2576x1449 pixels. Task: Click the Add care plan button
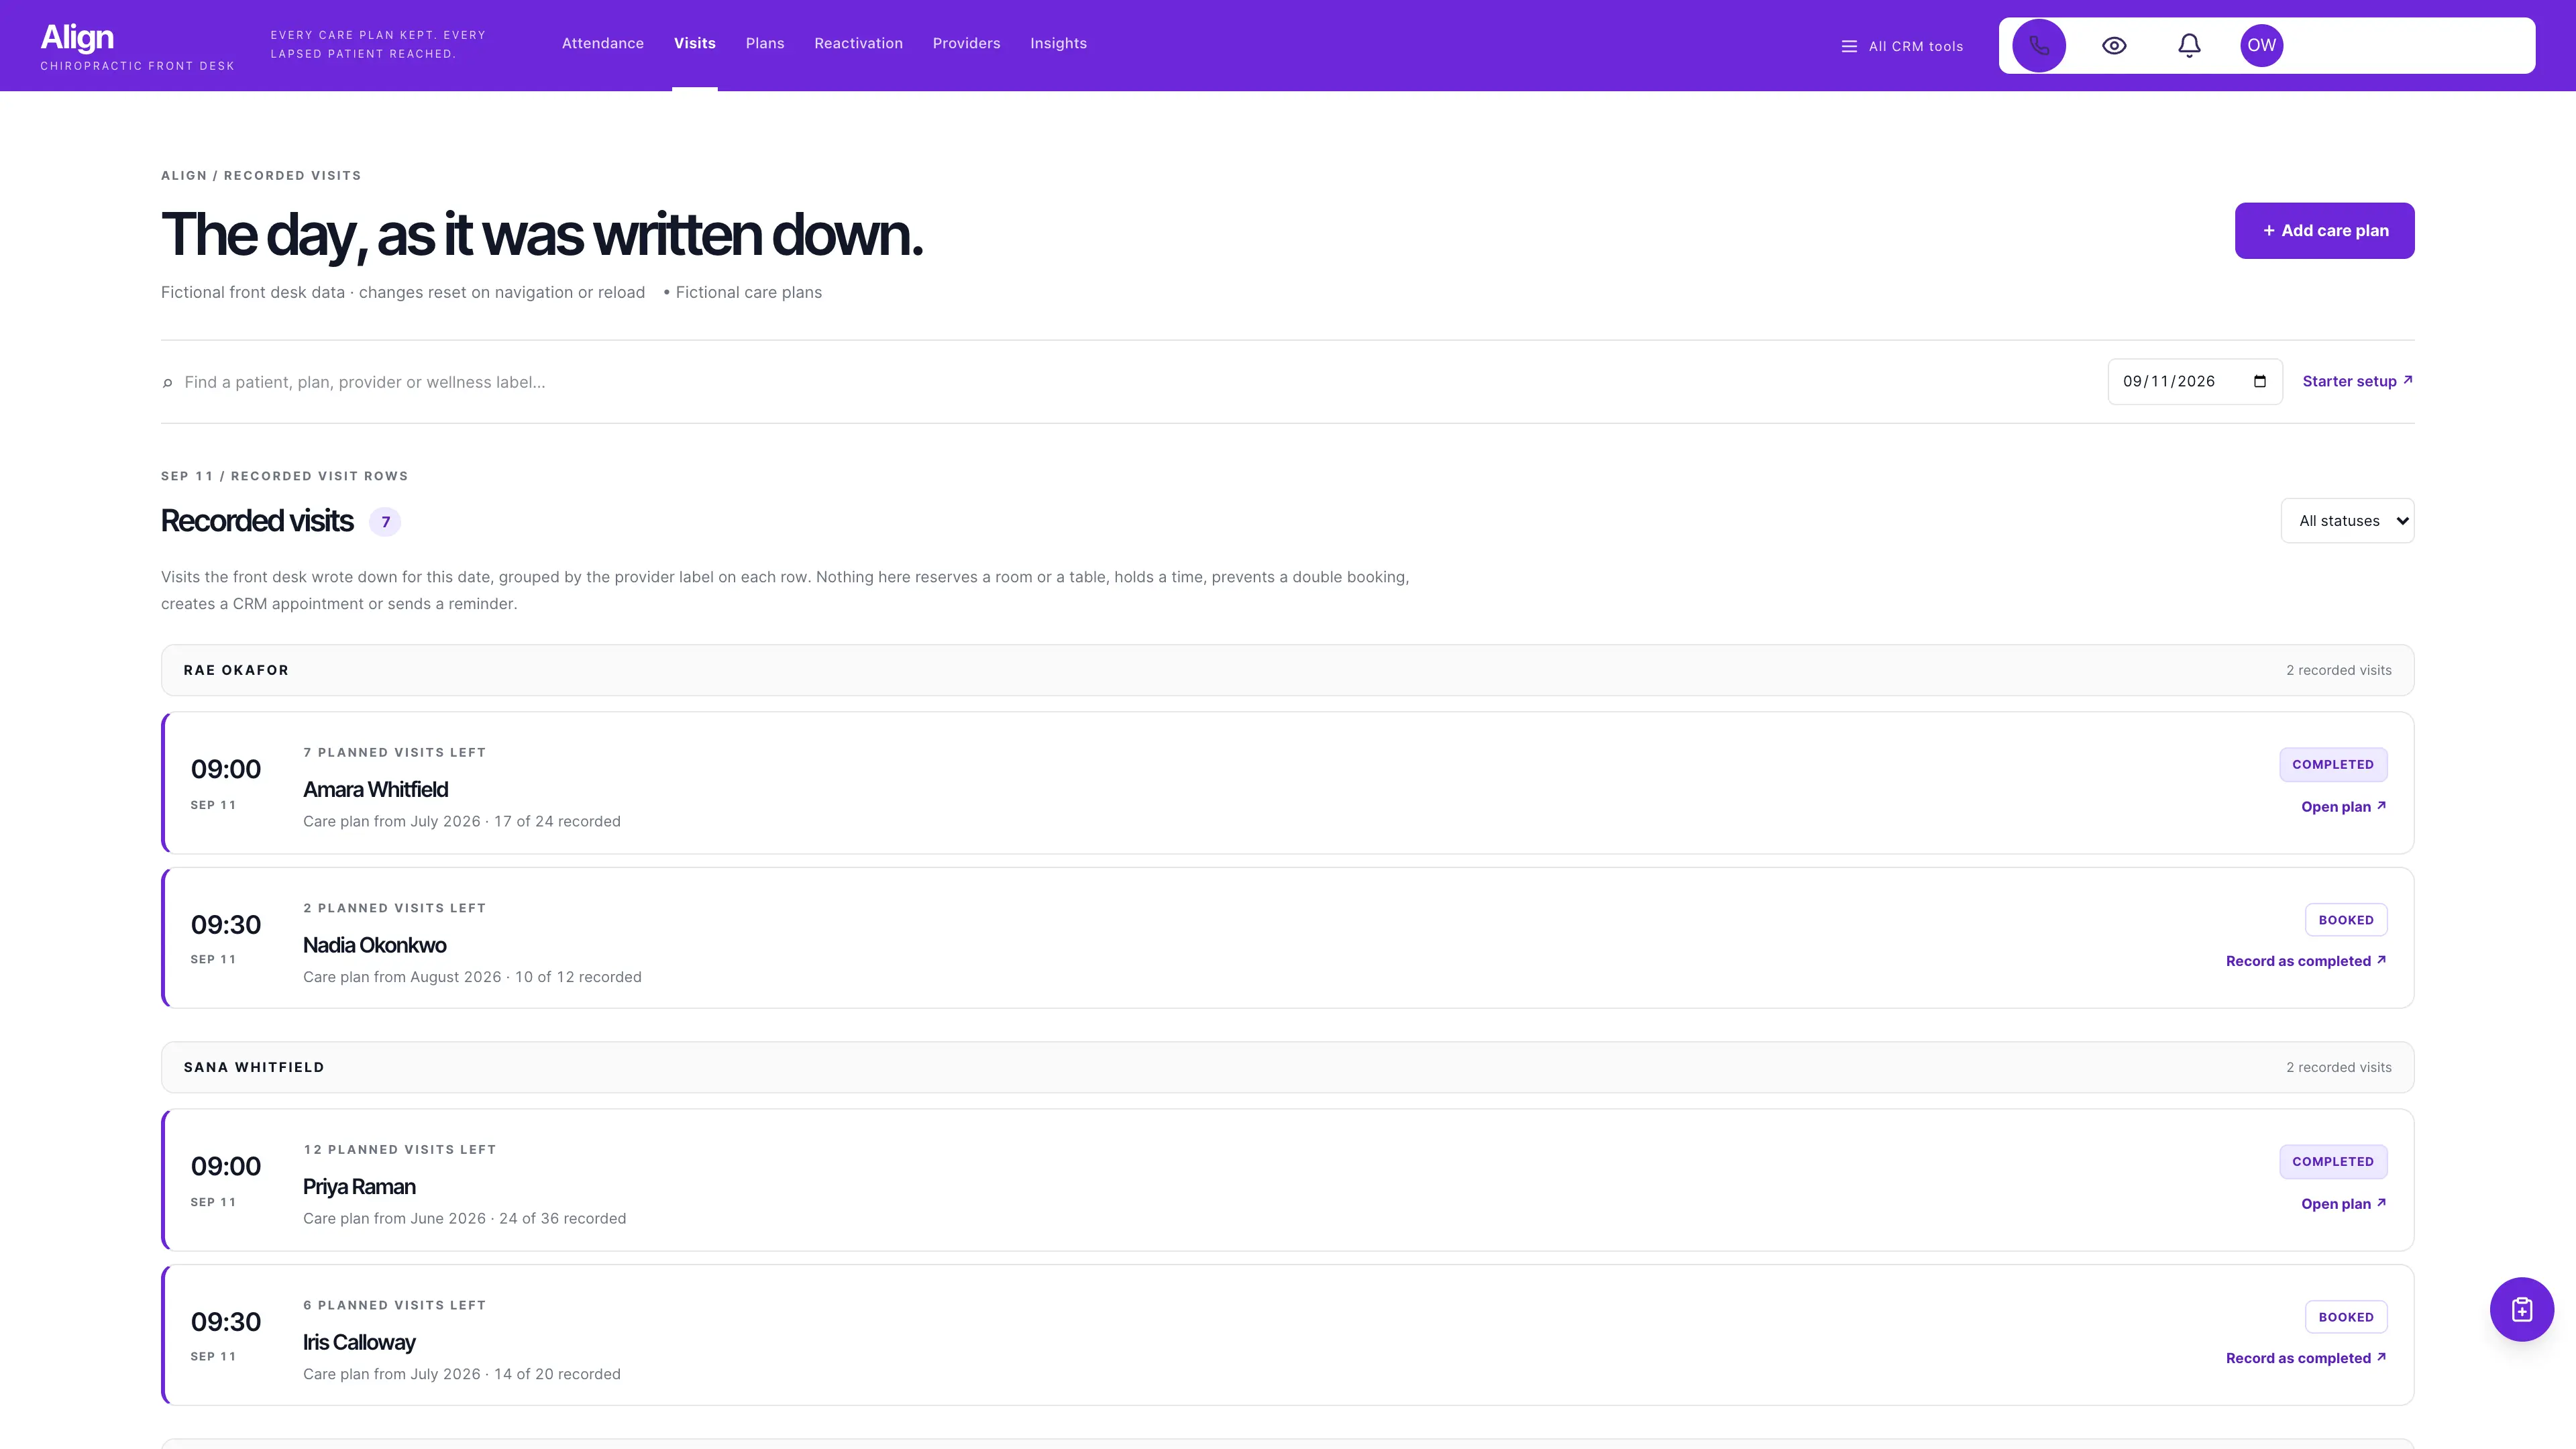click(2324, 231)
